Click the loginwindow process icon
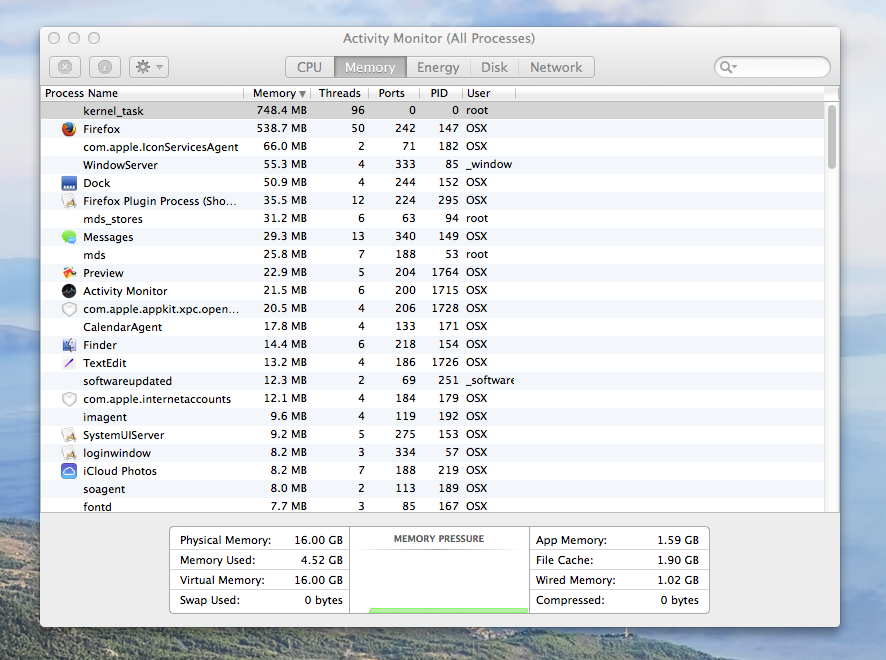The image size is (886, 660). [x=69, y=453]
